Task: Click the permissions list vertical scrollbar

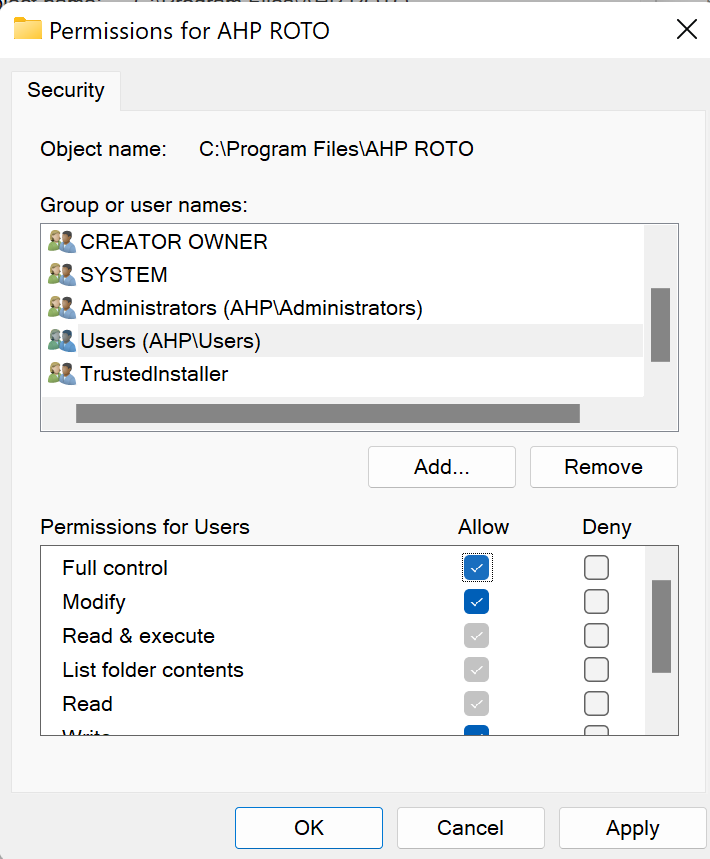Action: 661,626
